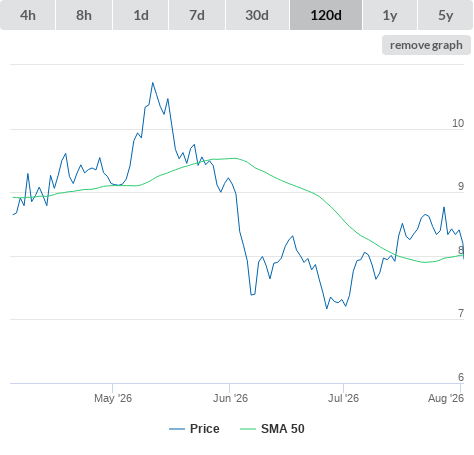Image resolution: width=474 pixels, height=455 pixels.
Task: Click the Jun '26 axis tick label
Action: 230,398
